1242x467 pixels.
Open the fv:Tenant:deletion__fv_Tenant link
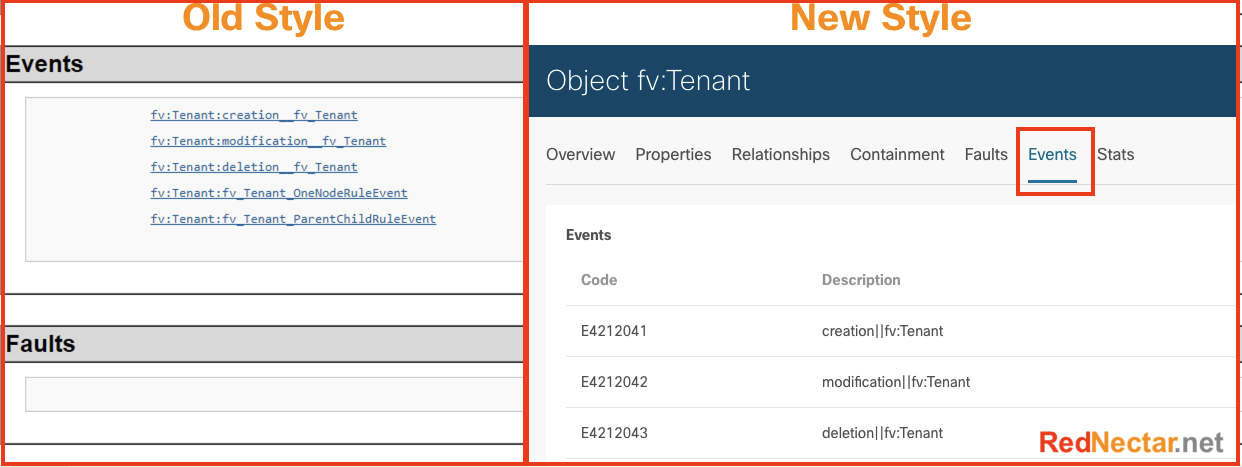(253, 167)
